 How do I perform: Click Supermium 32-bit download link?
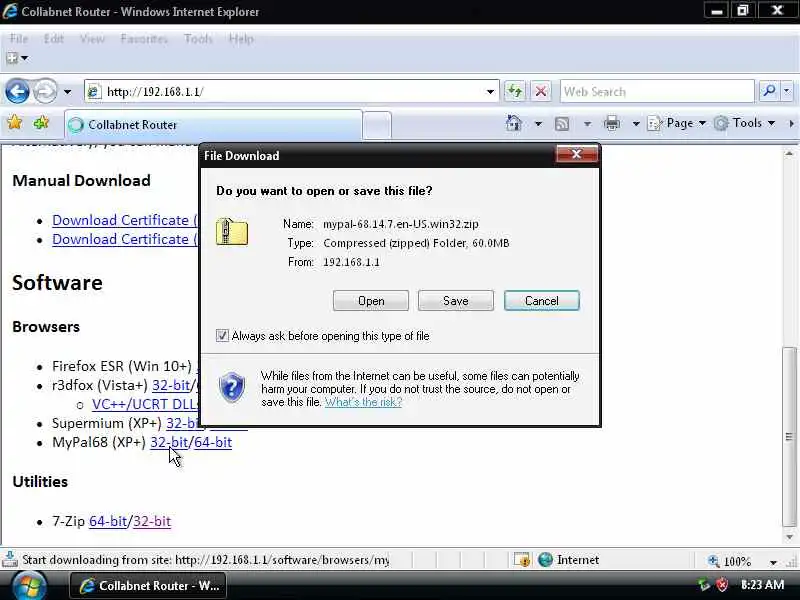pyautogui.click(x=182, y=423)
